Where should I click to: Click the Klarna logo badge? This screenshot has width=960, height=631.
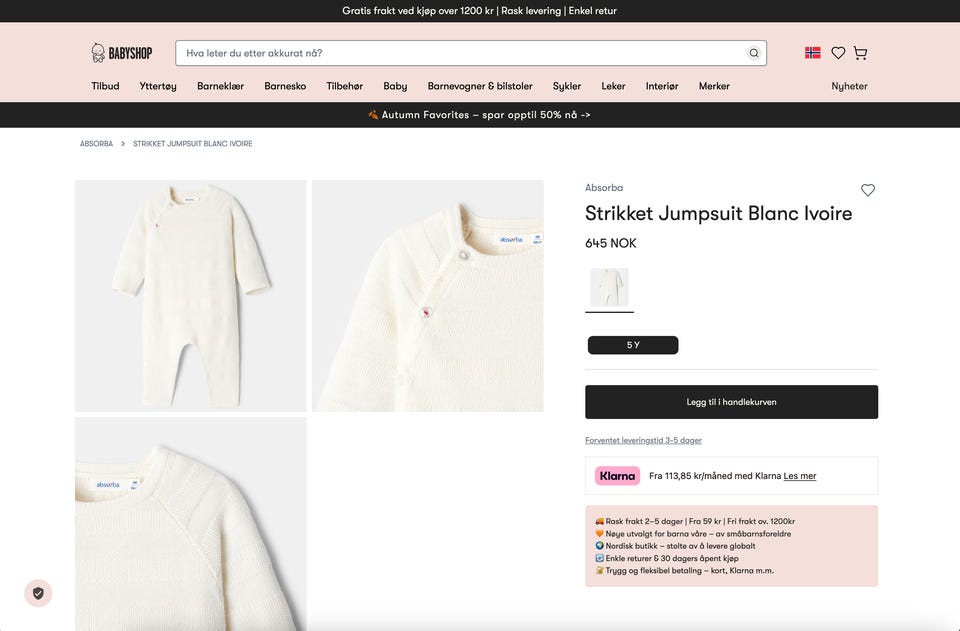[x=617, y=476]
